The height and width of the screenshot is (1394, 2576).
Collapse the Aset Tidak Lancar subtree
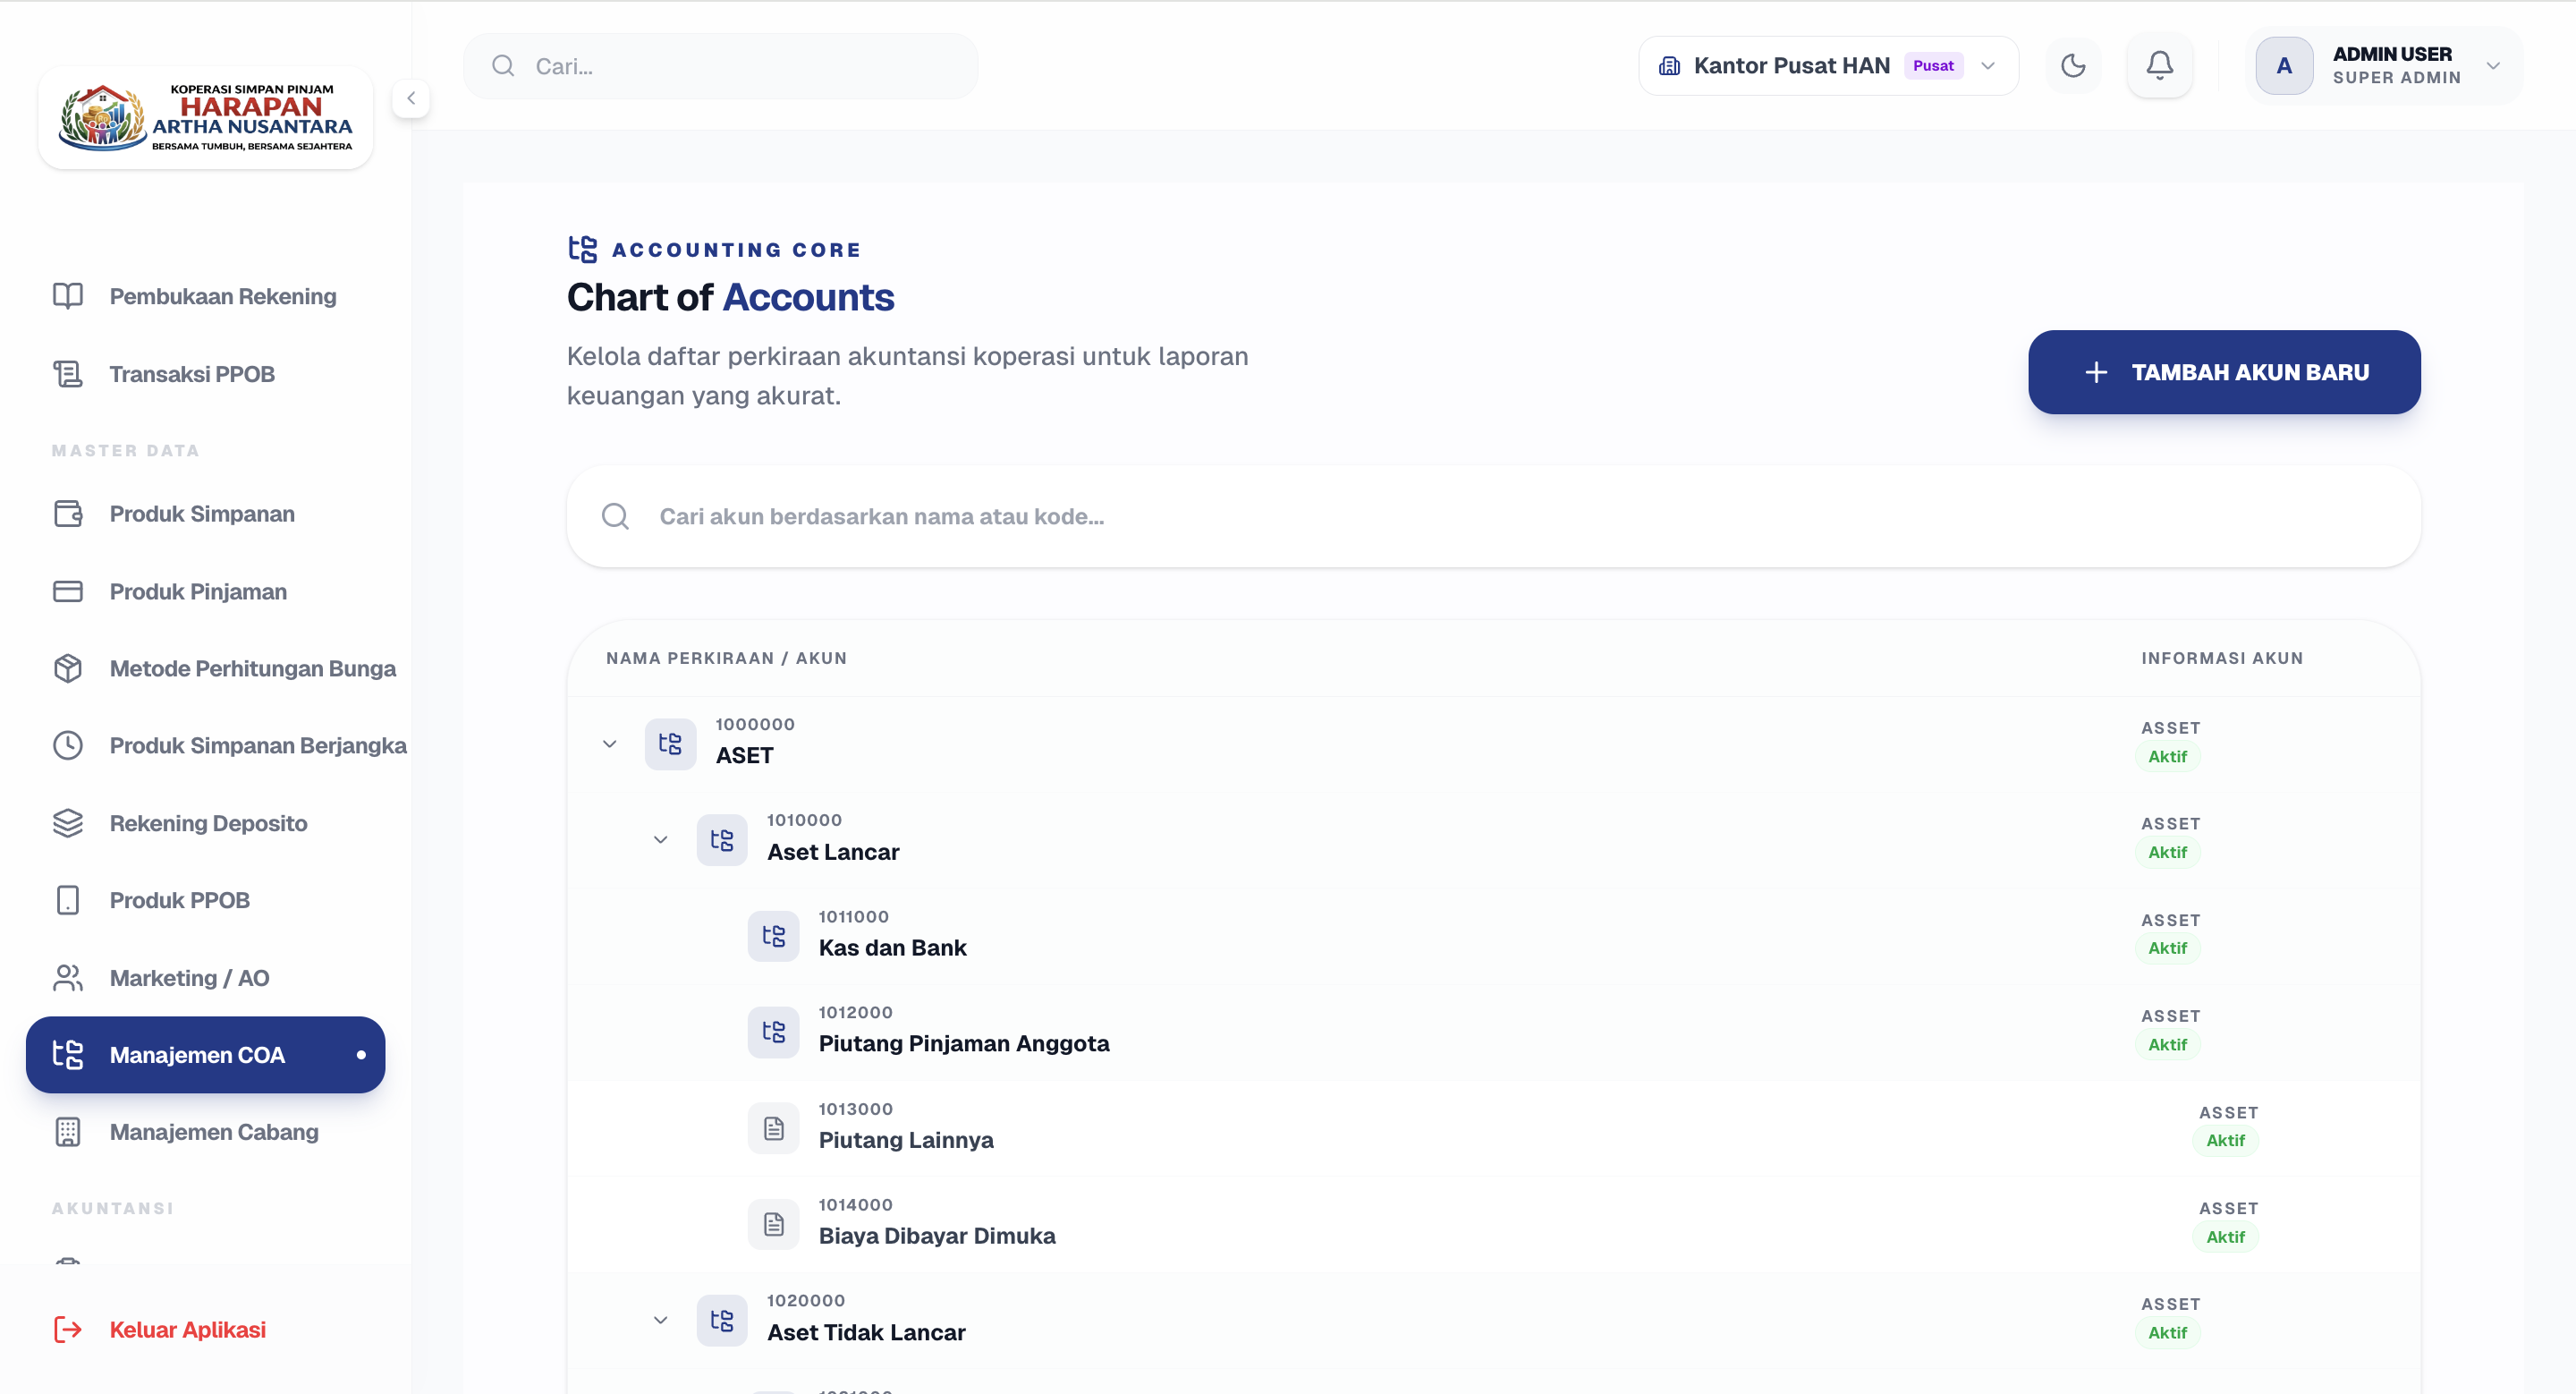(x=660, y=1320)
